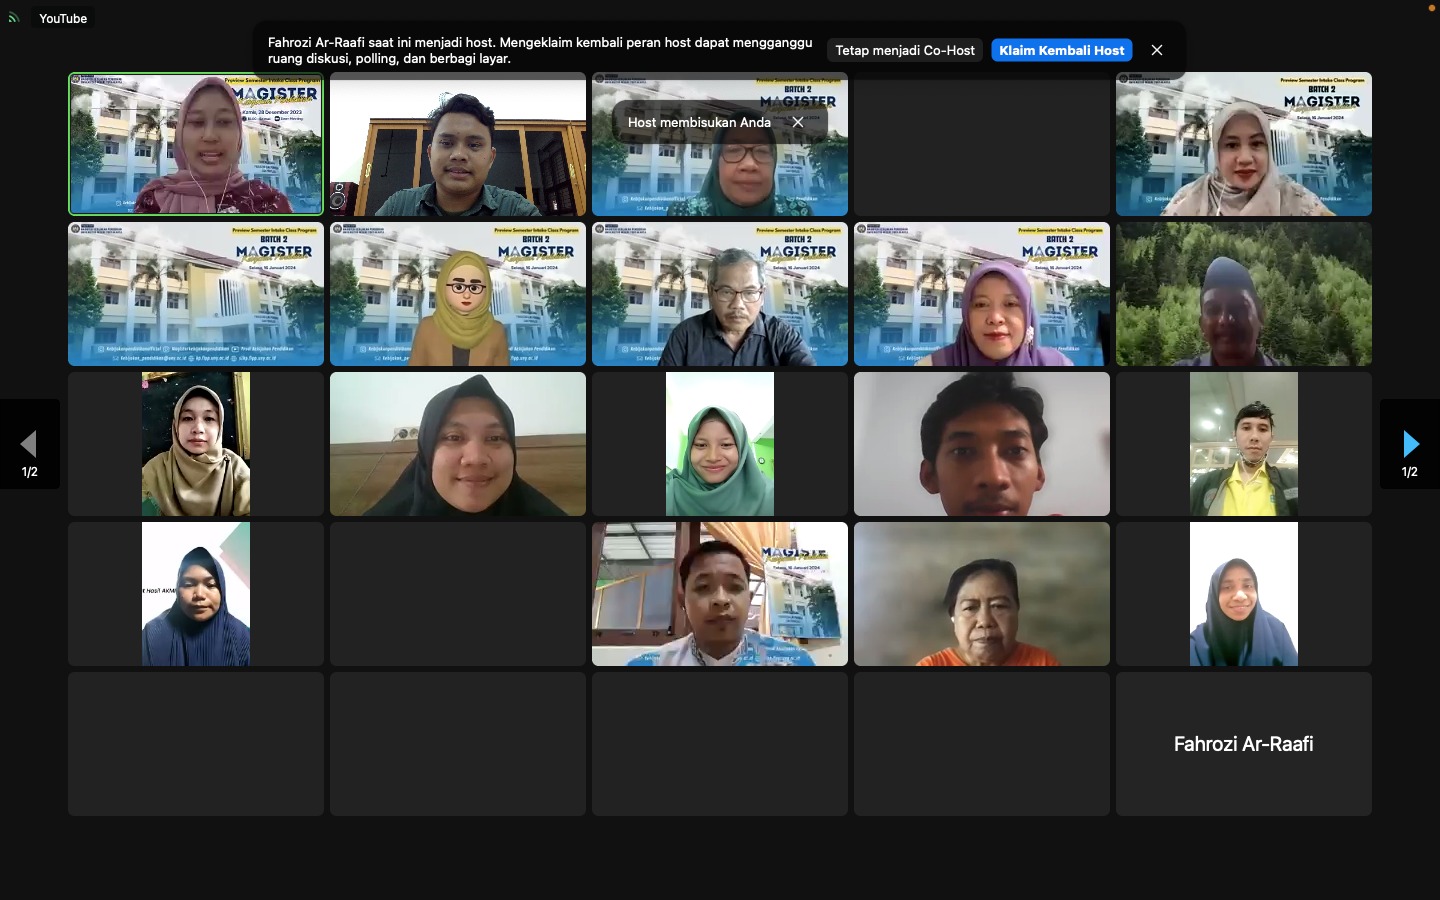This screenshot has width=1440, height=900.
Task: Go to next gallery page with right arrow
Action: pos(1410,444)
